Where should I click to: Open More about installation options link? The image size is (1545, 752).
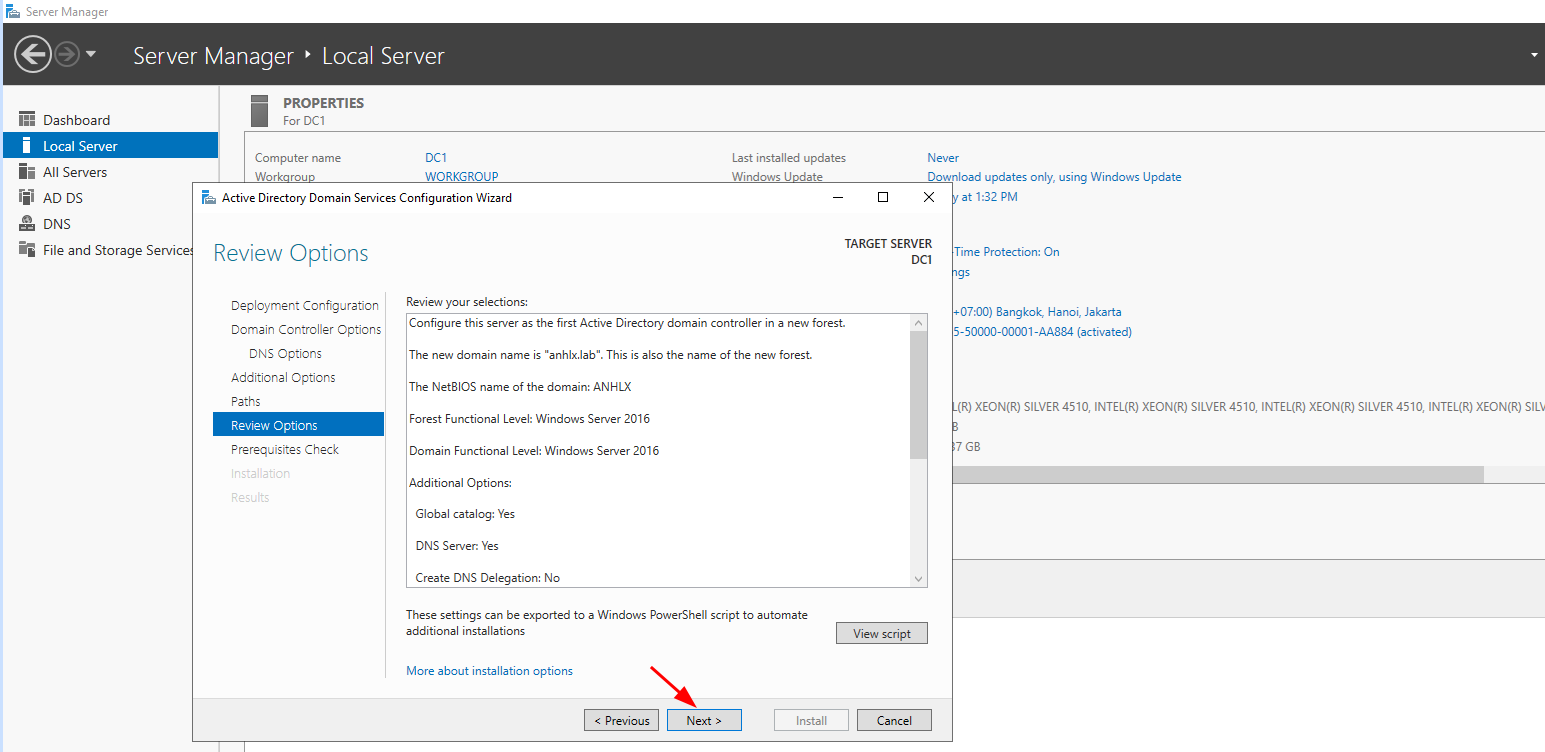pos(489,671)
